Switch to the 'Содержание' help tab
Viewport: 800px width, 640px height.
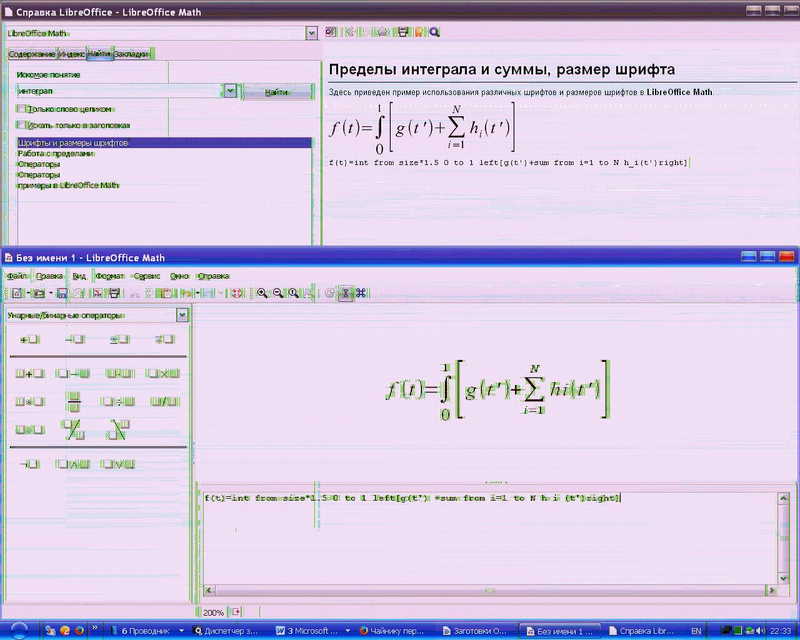pos(32,54)
